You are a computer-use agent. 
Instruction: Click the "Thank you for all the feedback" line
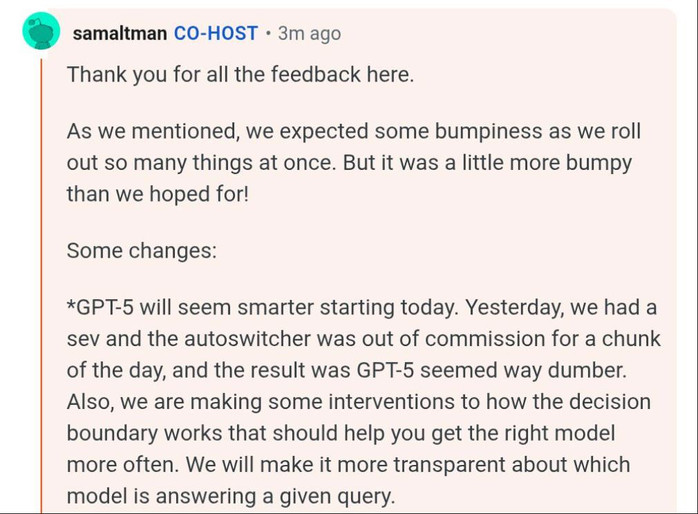click(x=240, y=75)
